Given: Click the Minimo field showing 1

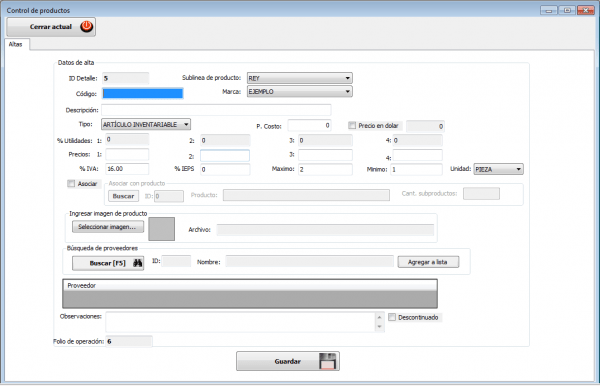Looking at the screenshot, I should tap(416, 169).
